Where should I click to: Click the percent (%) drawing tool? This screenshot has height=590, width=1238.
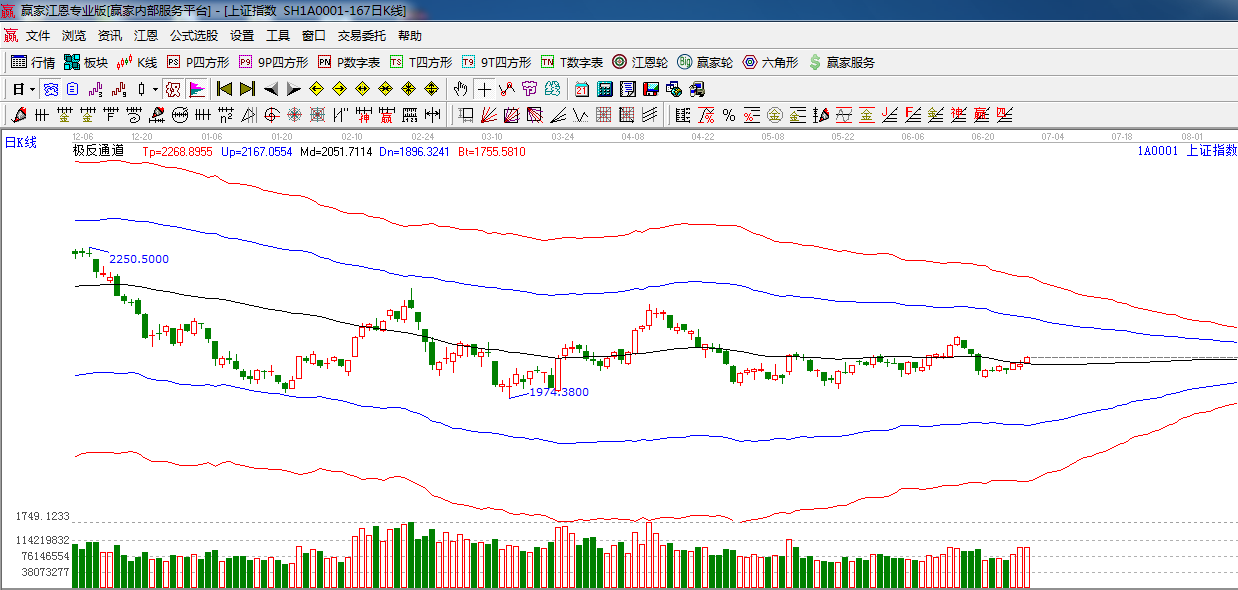click(x=729, y=115)
